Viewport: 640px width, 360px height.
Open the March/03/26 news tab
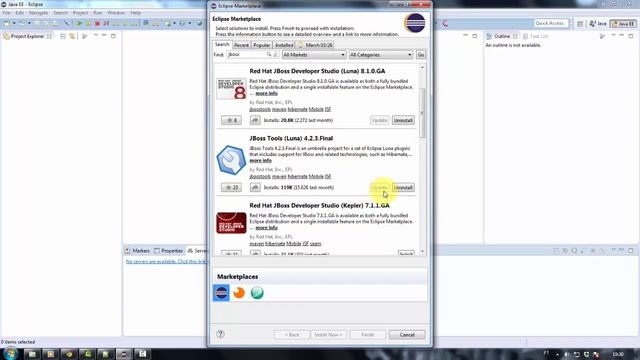pos(315,45)
